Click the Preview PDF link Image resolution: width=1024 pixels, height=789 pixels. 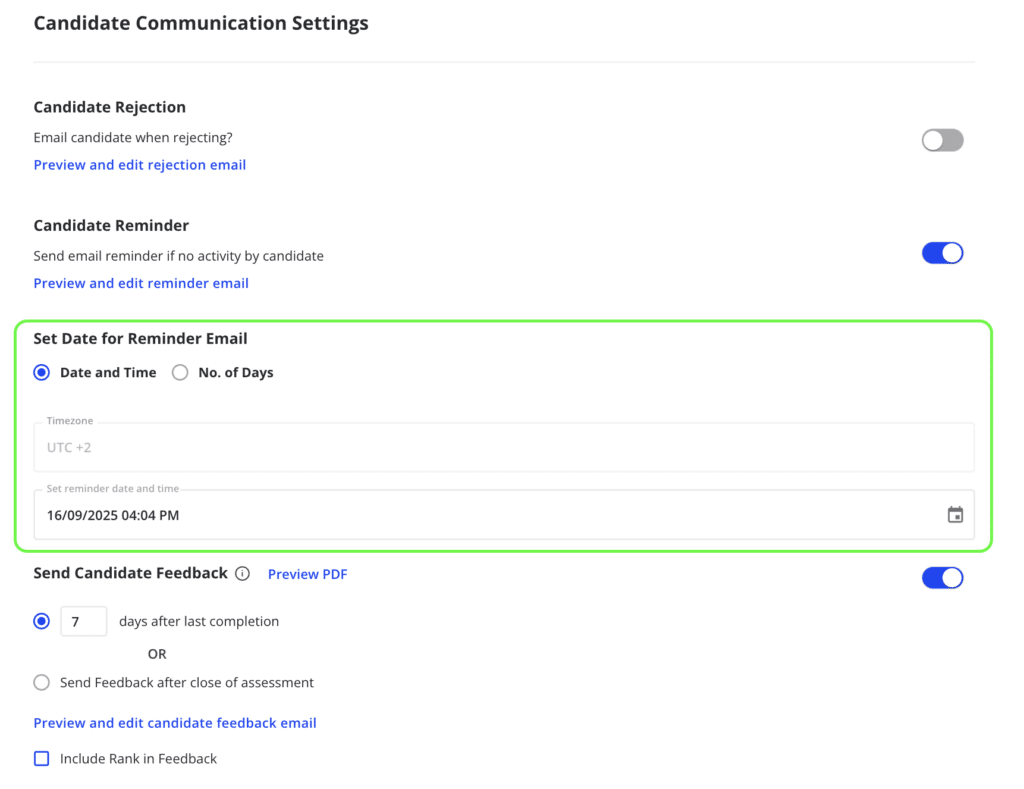[x=307, y=574]
